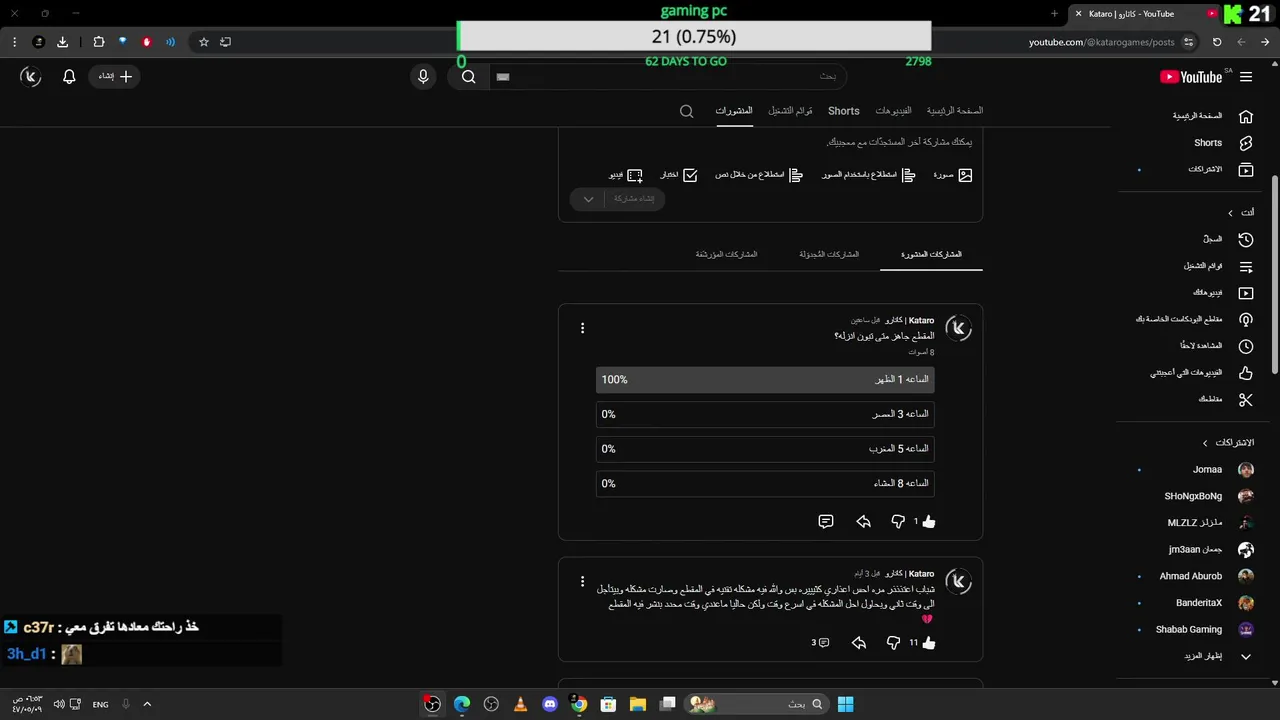Screen dimensions: 1280x720
Task: Vote for option الساعه 1 الظهر
Action: tap(765, 380)
